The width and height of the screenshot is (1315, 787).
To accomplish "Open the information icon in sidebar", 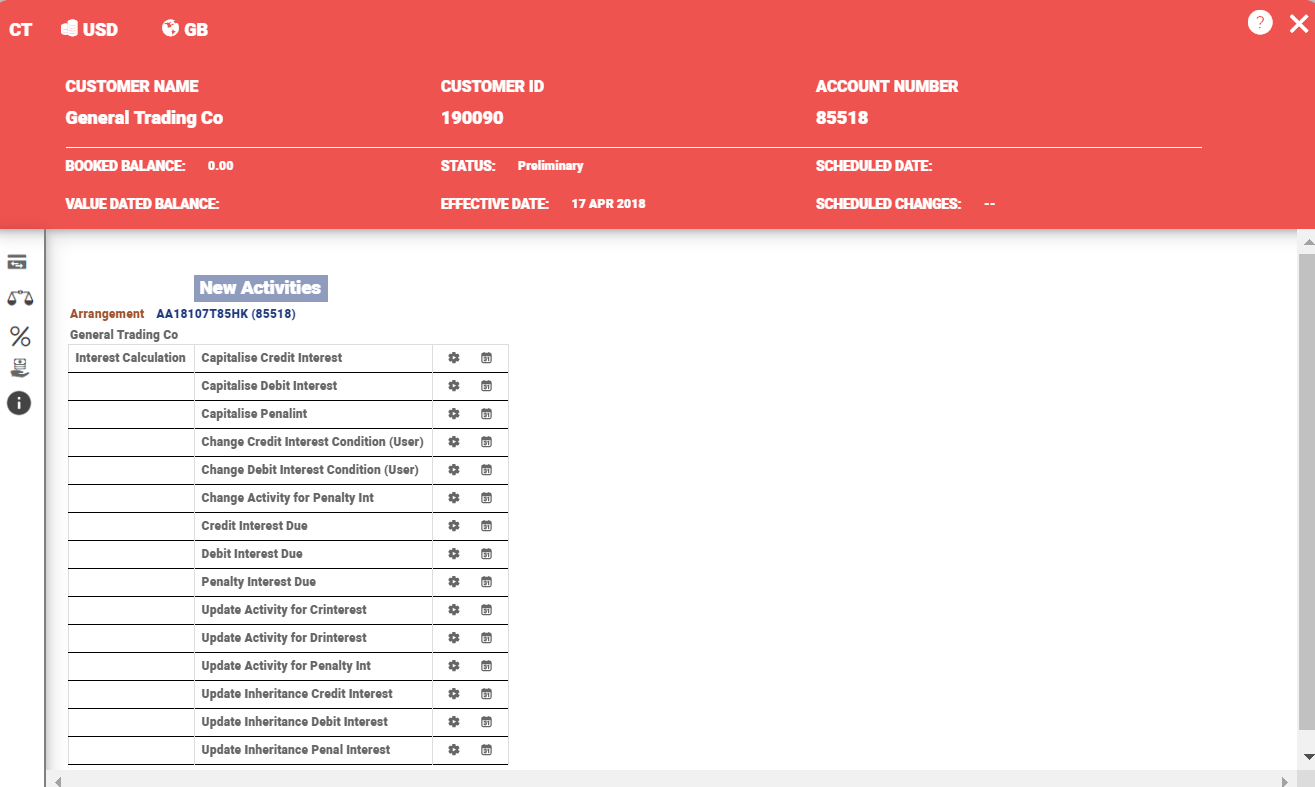I will [19, 403].
